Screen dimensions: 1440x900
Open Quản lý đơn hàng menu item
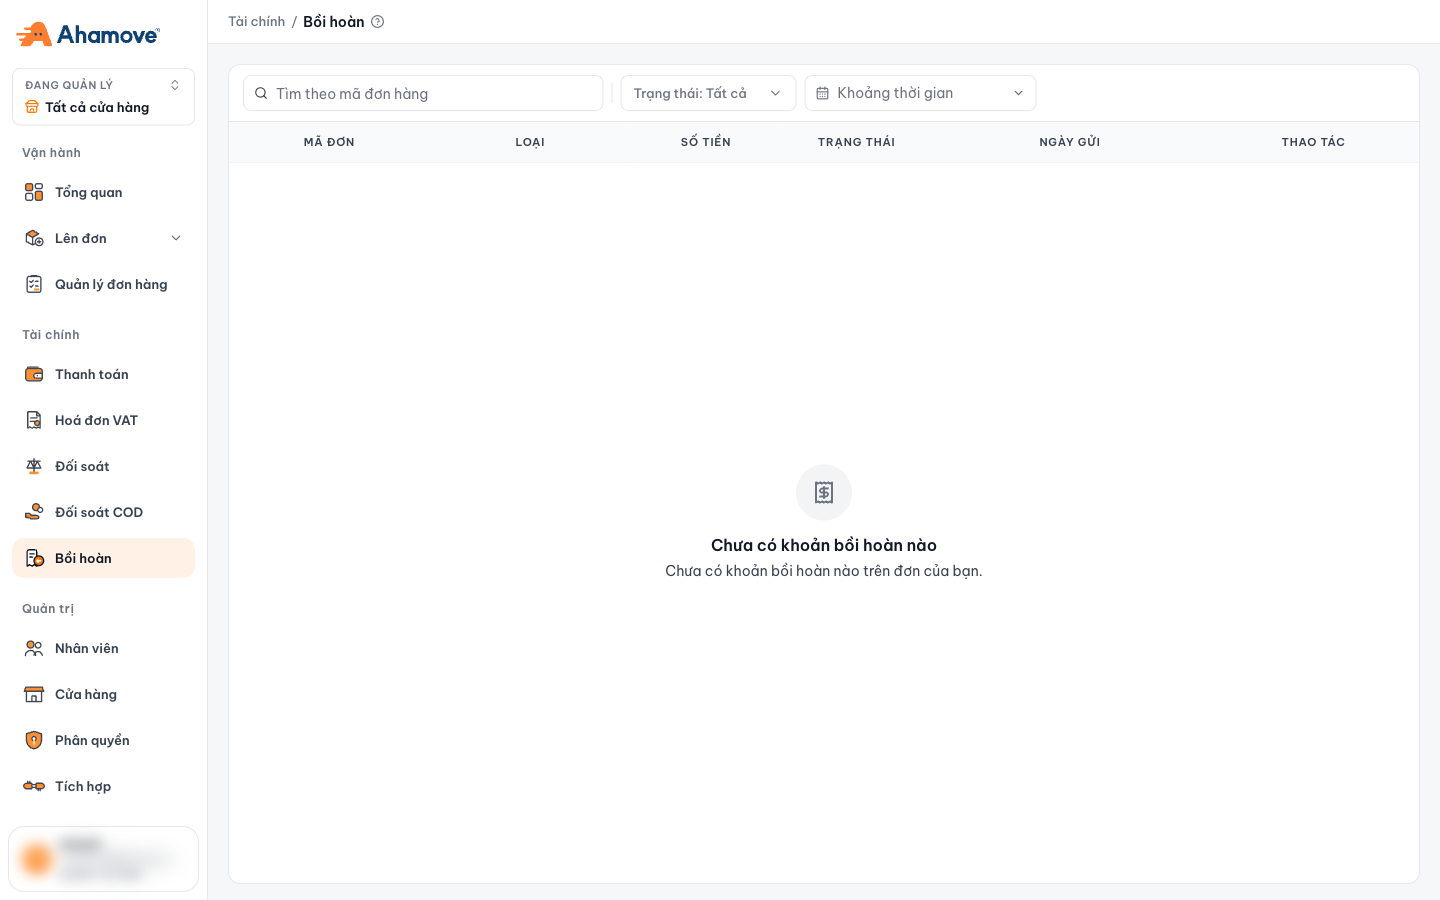pos(103,284)
